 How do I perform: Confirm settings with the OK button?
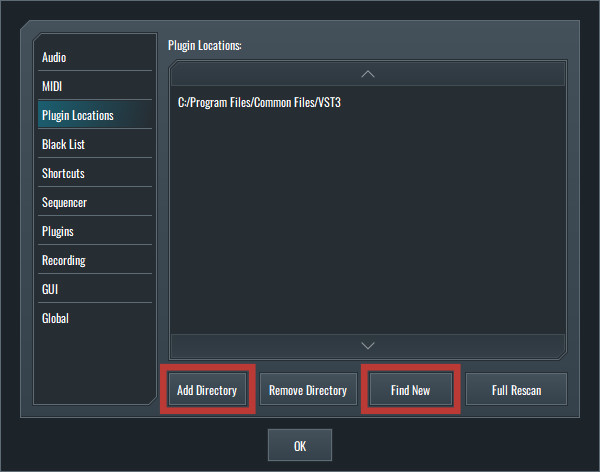(300, 445)
